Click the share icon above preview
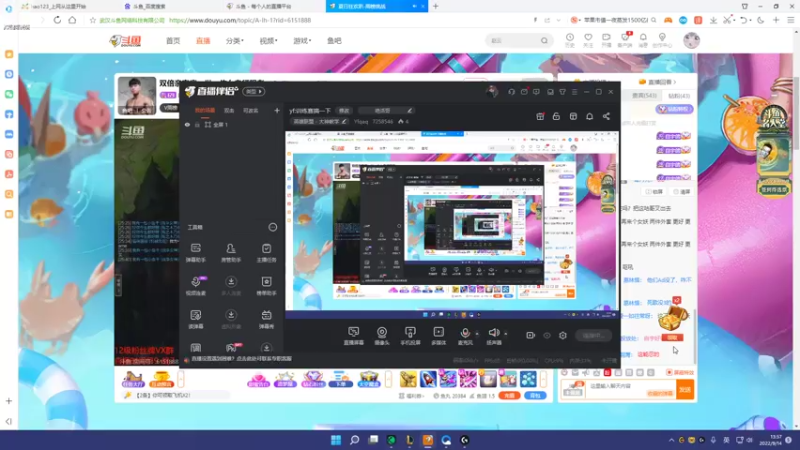Image resolution: width=800 pixels, height=450 pixels. coord(606,116)
